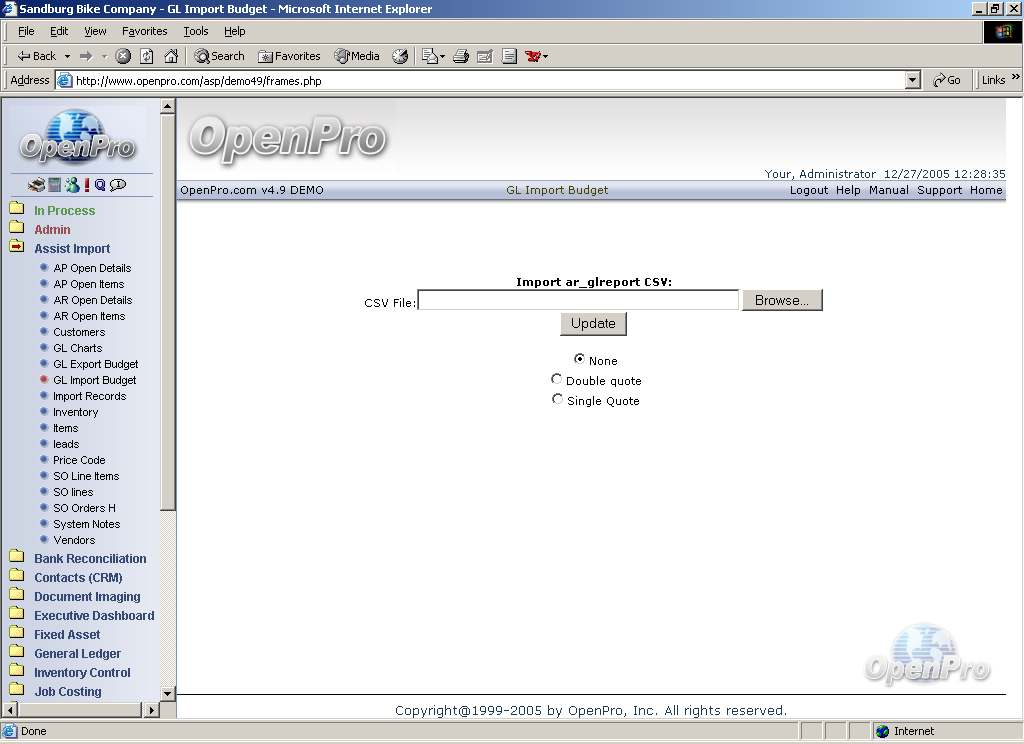The height and width of the screenshot is (744, 1024).
Task: Open the address bar dropdown arrow
Action: [912, 80]
